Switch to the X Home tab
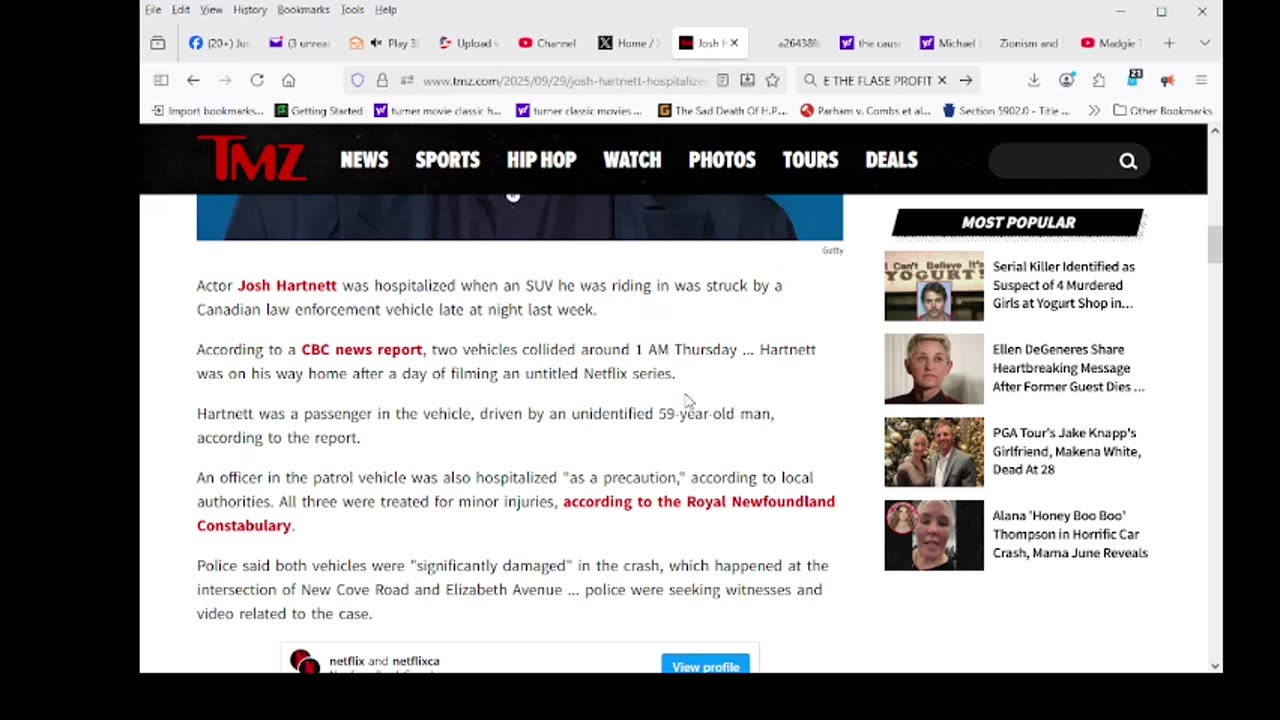Screen dimensions: 1280x720 [629, 43]
